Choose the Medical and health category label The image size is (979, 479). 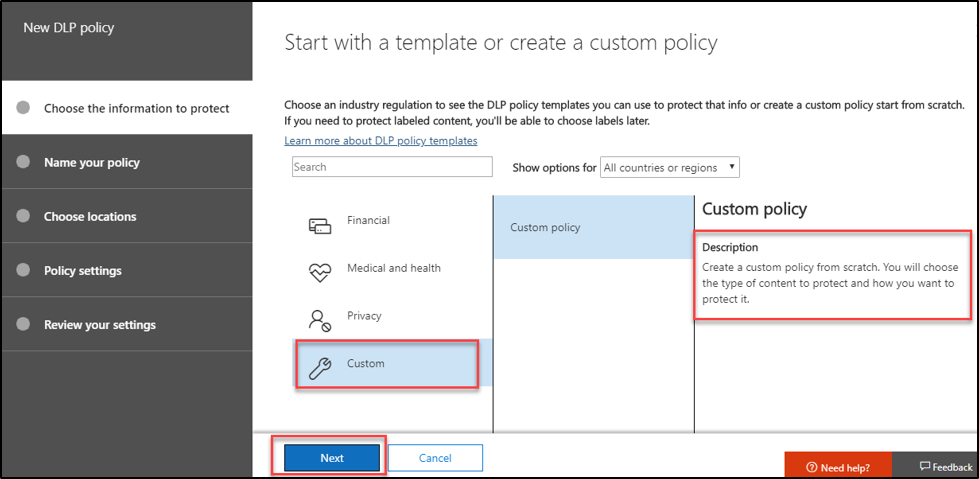[x=393, y=268]
